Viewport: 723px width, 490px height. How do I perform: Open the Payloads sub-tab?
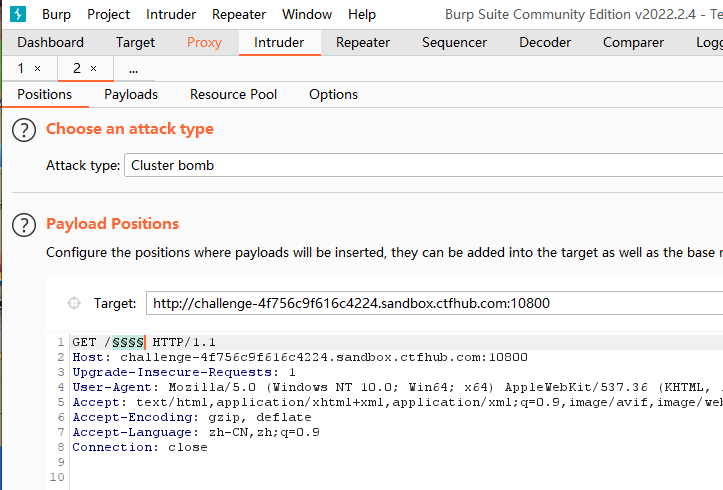pyautogui.click(x=131, y=94)
